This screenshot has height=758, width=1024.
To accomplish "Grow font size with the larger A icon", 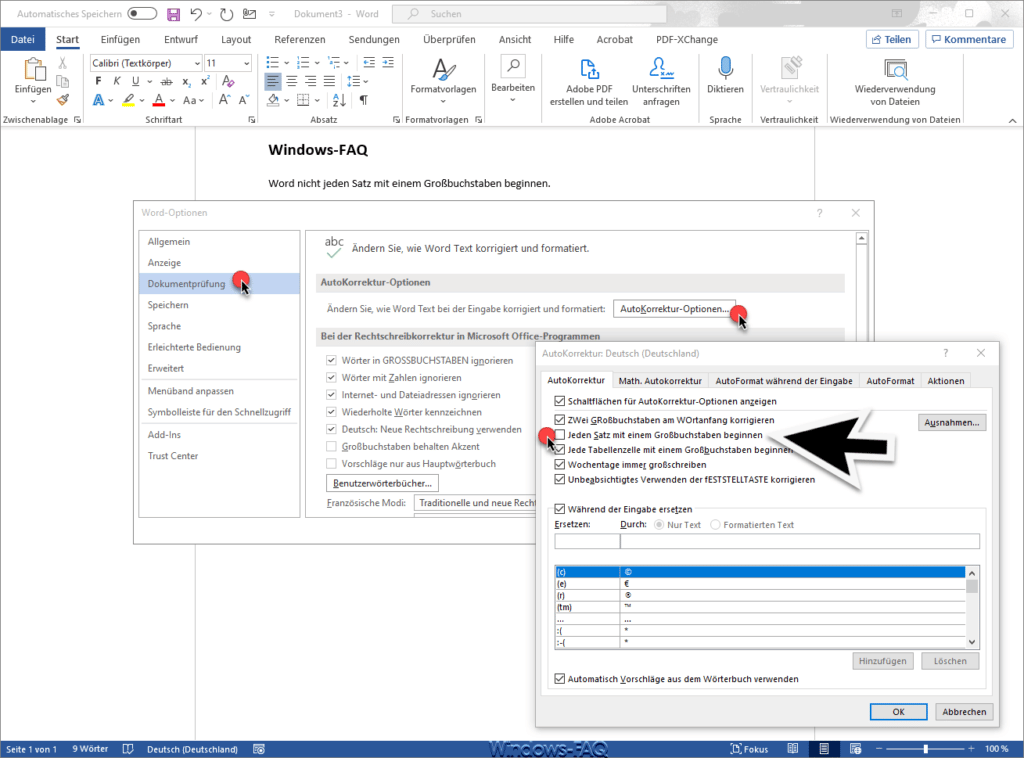I will pos(224,100).
